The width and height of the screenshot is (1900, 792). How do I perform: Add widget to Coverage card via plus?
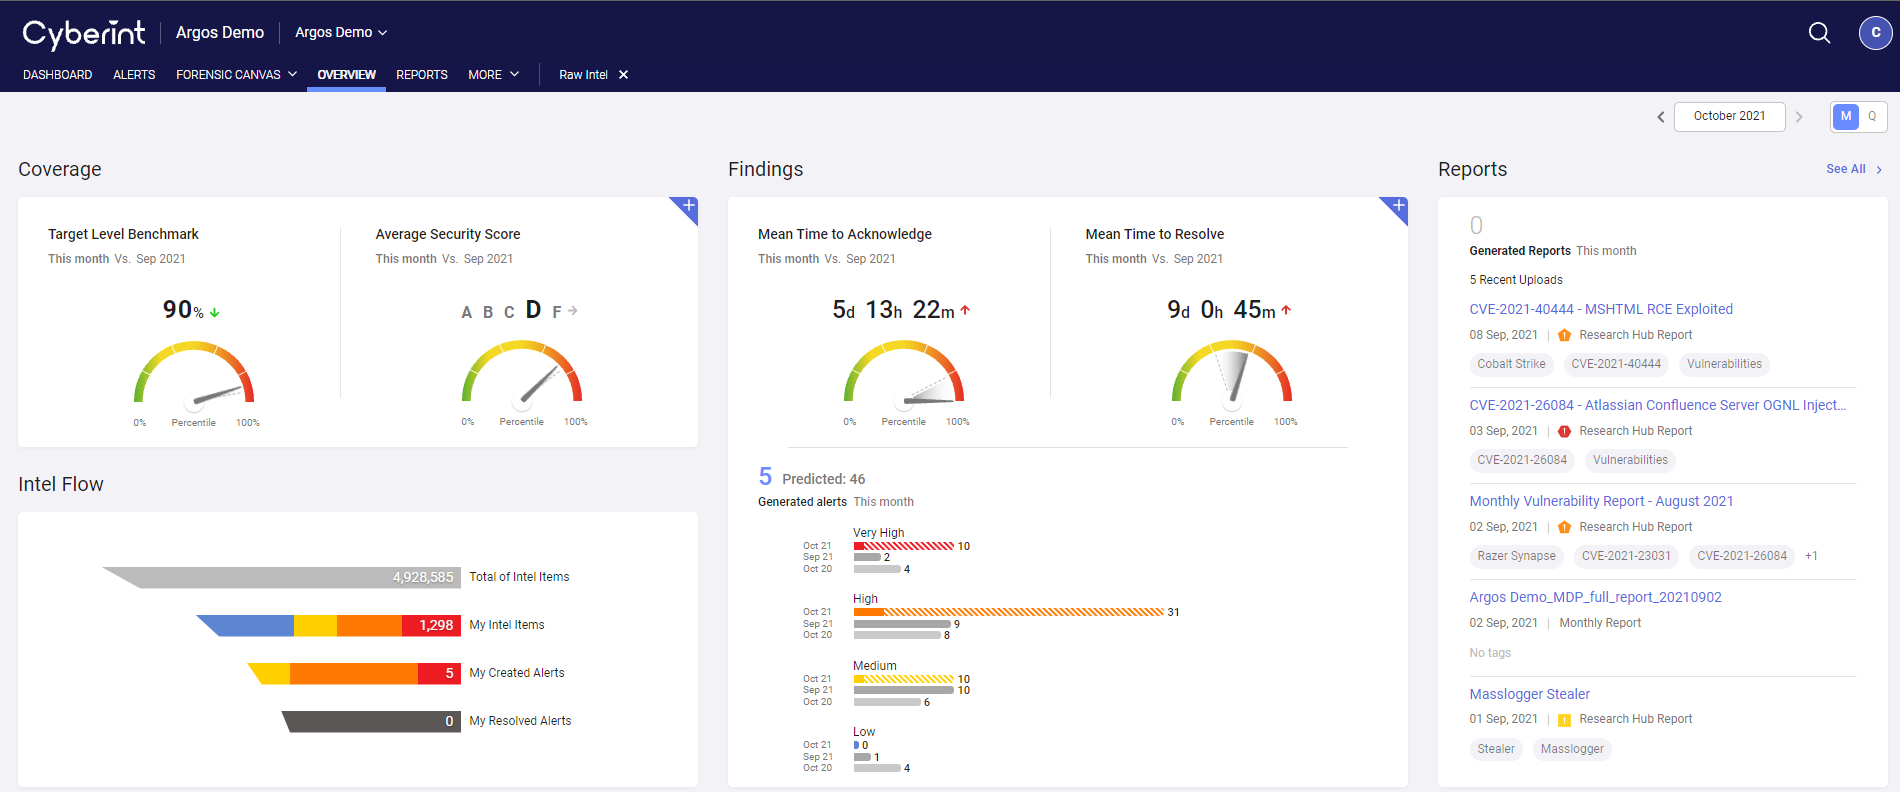point(688,206)
